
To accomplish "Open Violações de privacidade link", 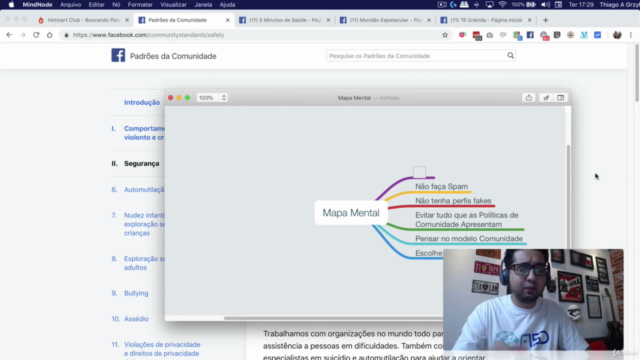I will coord(162,349).
